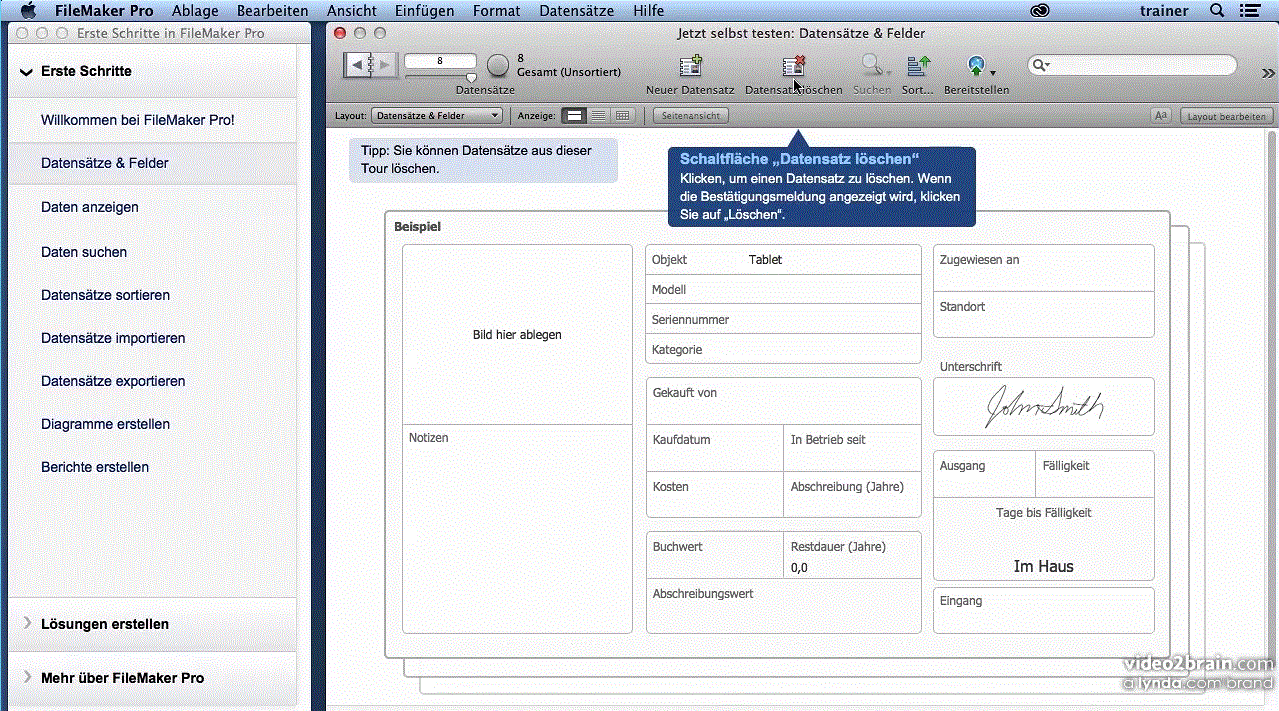This screenshot has height=711, width=1279.
Task: Click the Objekt field containing Tablet
Action: pos(783,260)
